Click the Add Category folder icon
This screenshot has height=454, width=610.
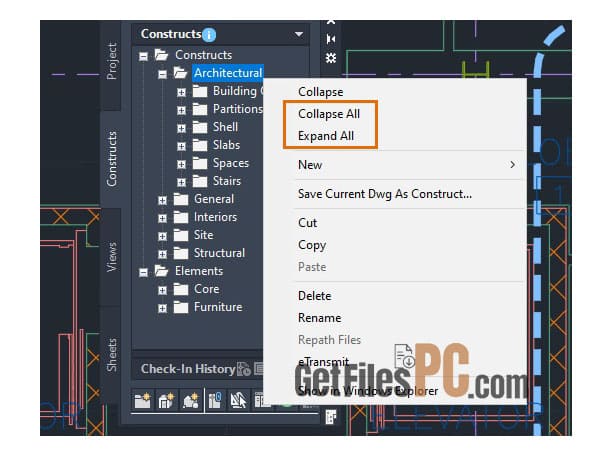142,400
